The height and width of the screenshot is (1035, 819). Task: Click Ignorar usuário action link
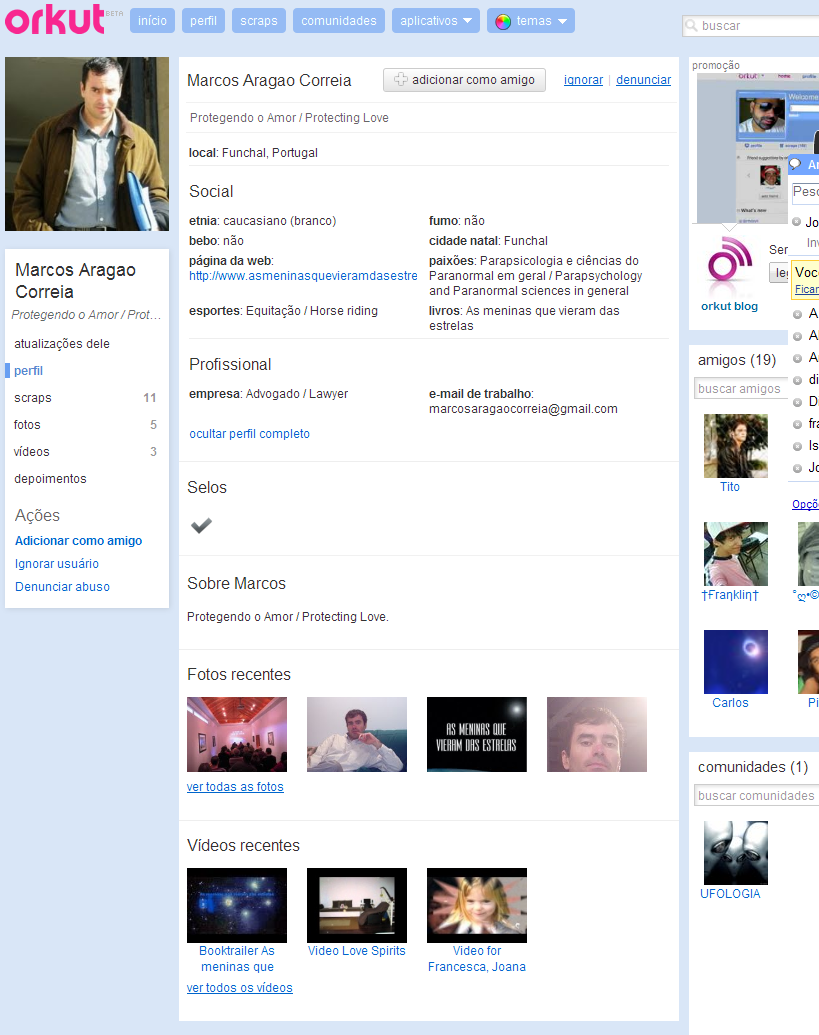point(57,564)
